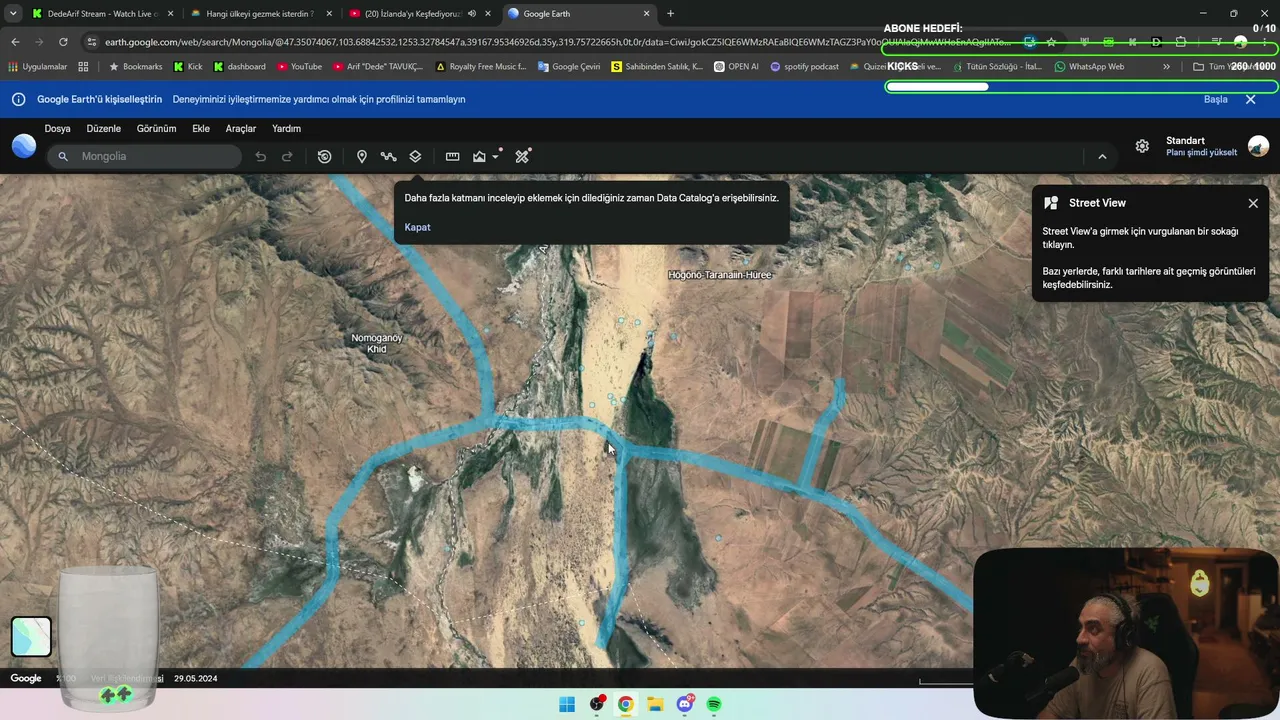Open the Google account profile avatar

(1259, 146)
